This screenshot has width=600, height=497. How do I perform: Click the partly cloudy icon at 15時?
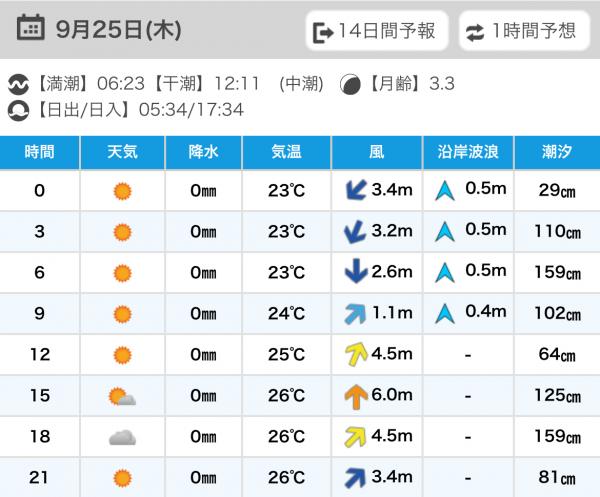pyautogui.click(x=122, y=396)
